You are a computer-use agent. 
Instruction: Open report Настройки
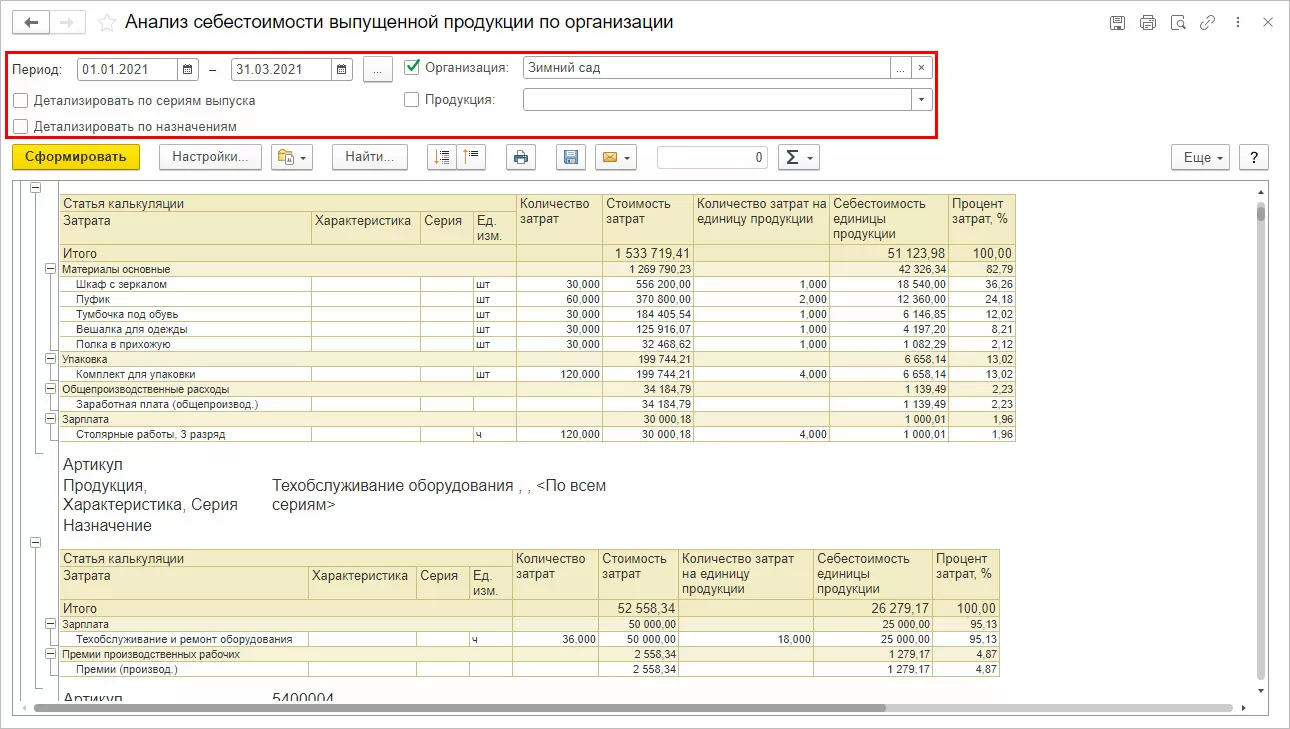pos(210,157)
